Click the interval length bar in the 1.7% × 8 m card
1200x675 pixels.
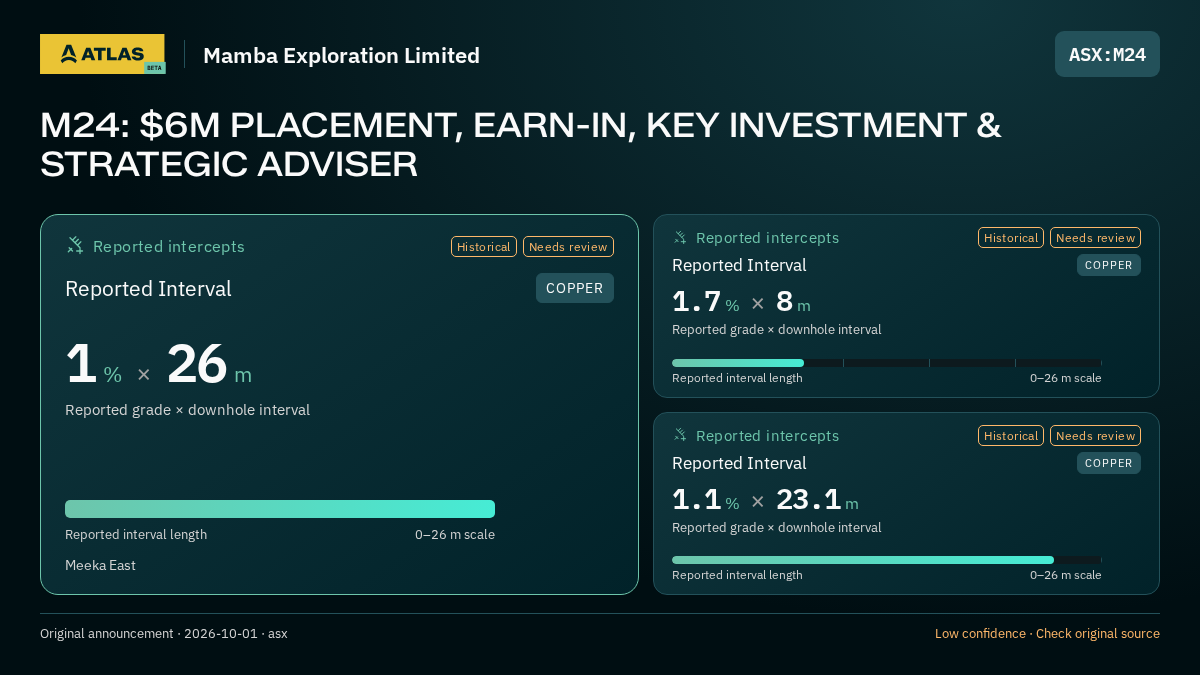point(887,363)
